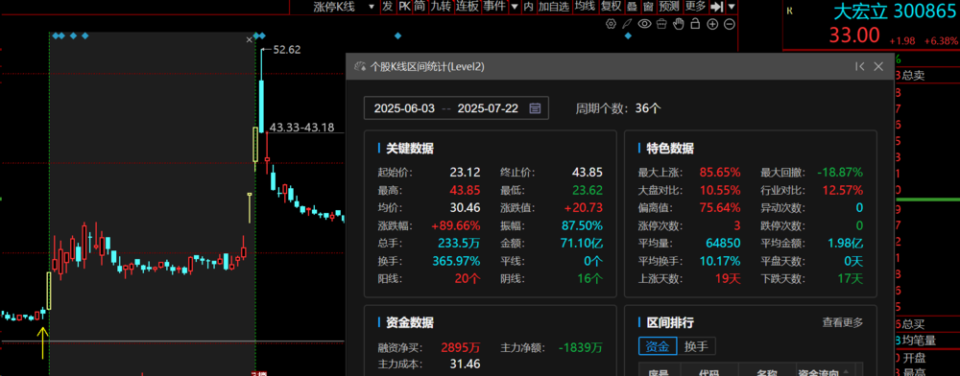
Task: Select the 资金 tab in 区间排行
Action: click(x=658, y=346)
